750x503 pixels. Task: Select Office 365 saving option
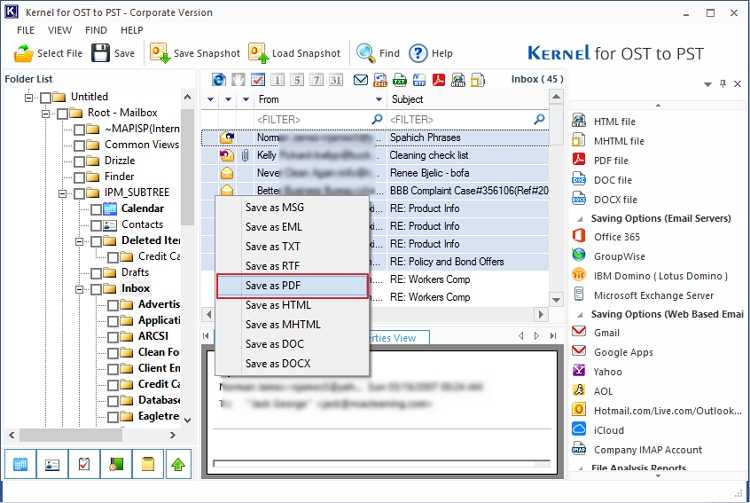(617, 237)
